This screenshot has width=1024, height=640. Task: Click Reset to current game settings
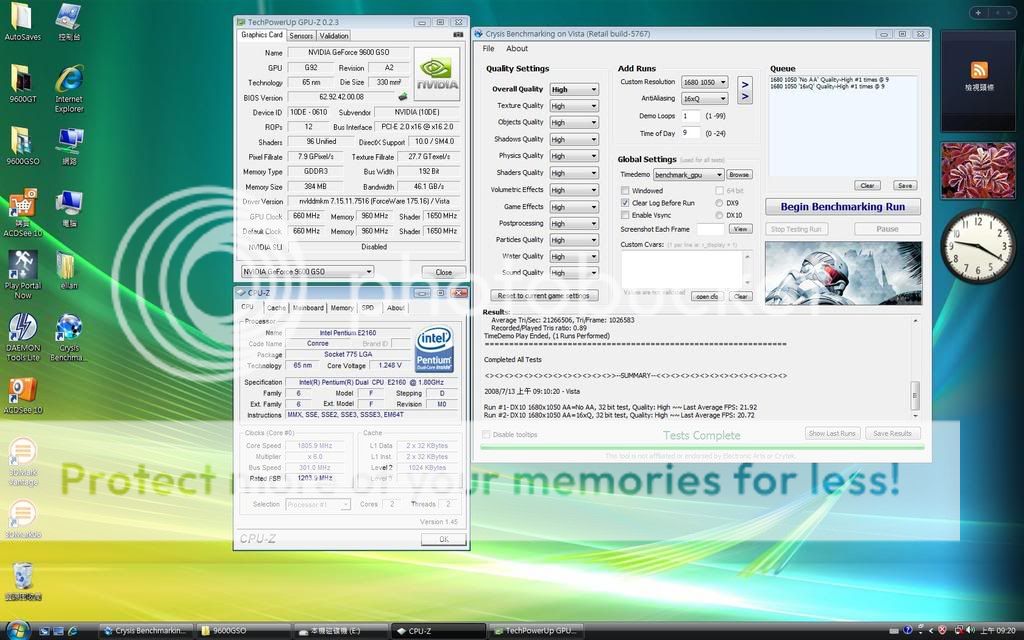(x=546, y=296)
